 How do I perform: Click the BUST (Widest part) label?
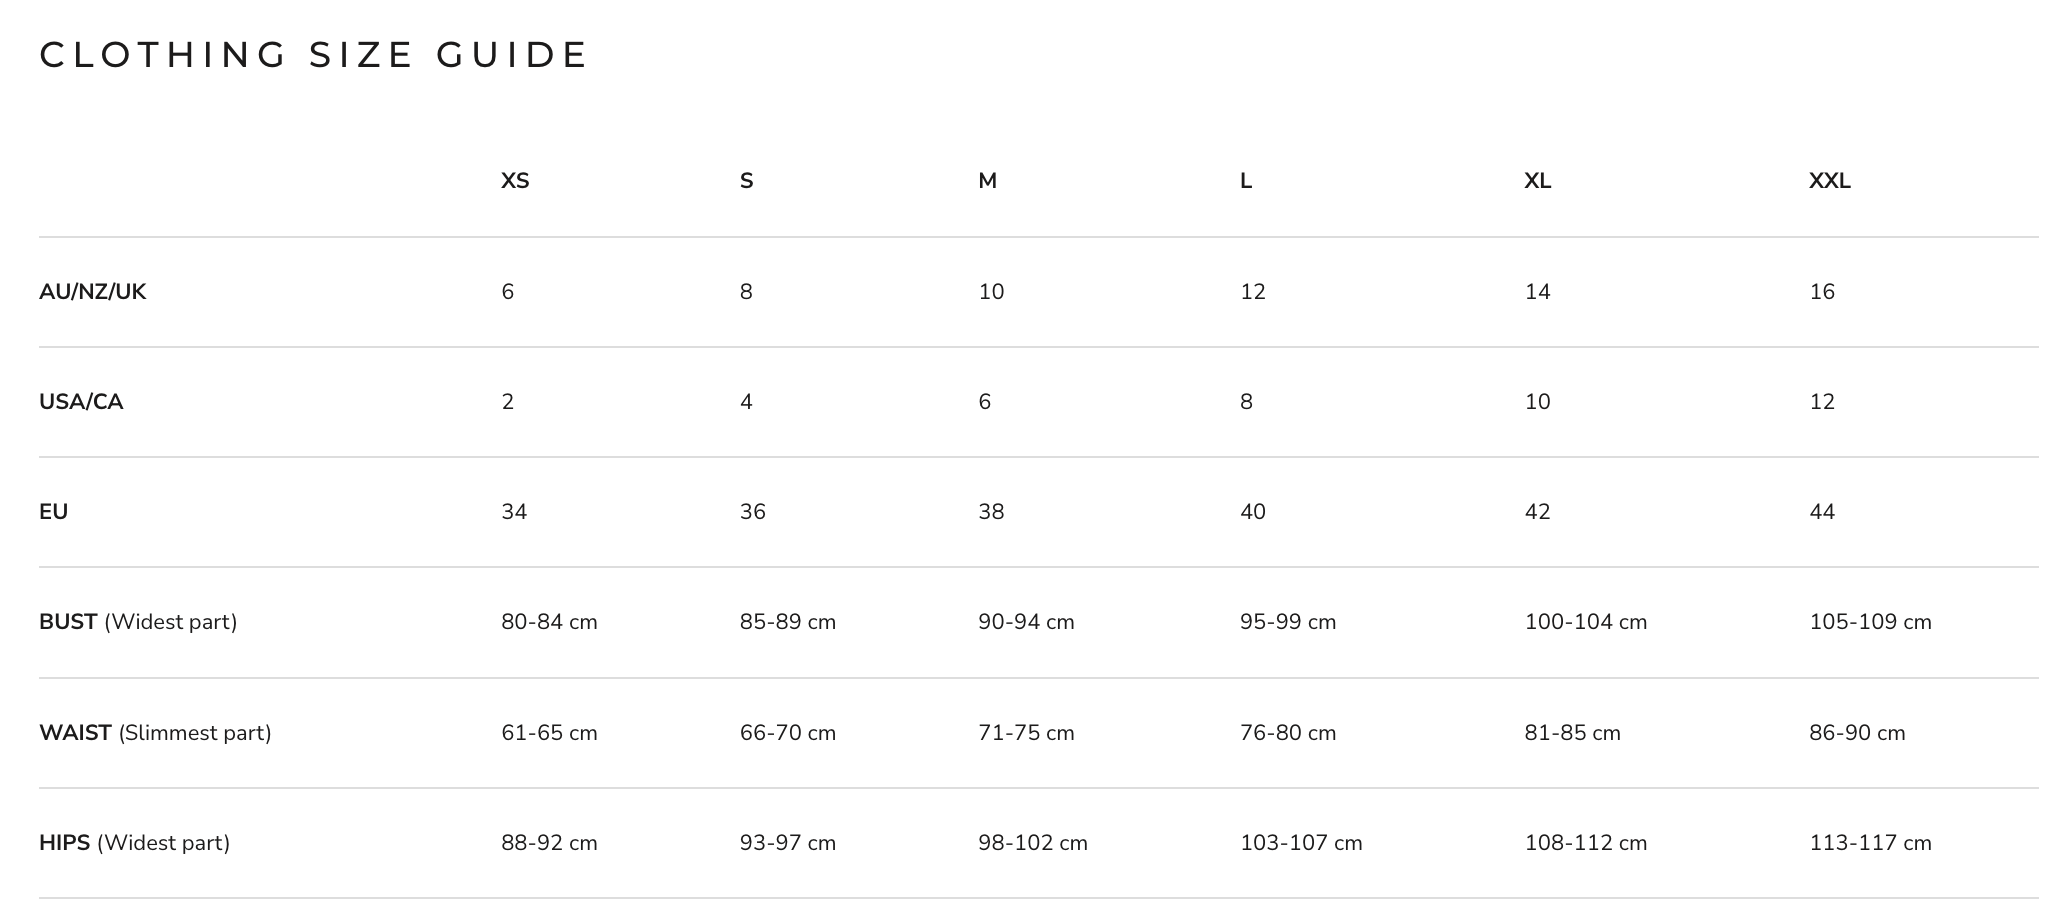(138, 622)
